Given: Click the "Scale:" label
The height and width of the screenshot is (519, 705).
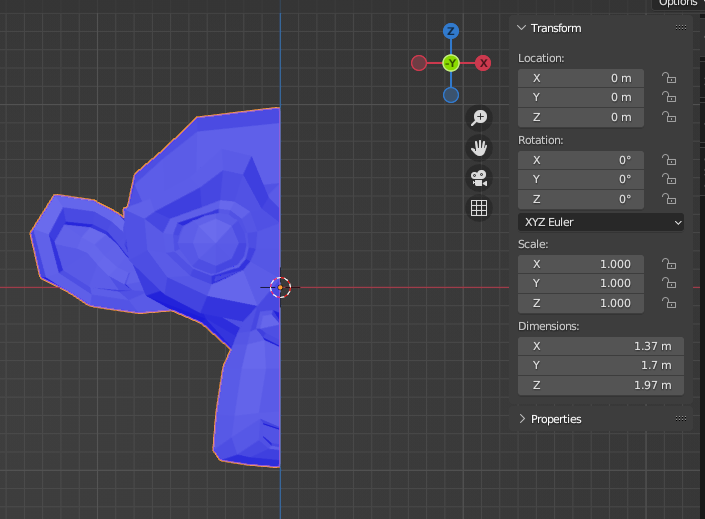Looking at the screenshot, I should point(533,244).
